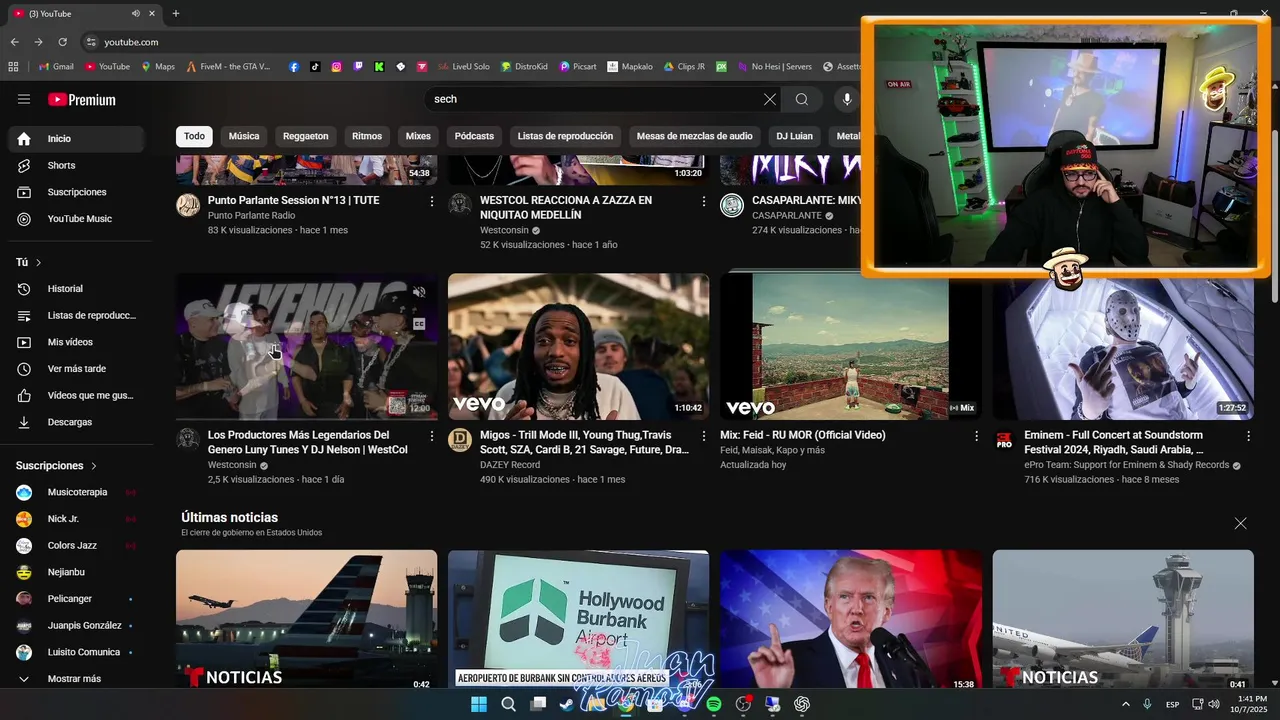The height and width of the screenshot is (720, 1280).
Task: Open options menu for WESTCOL REACCIONA A ZAZZA video
Action: 704,201
